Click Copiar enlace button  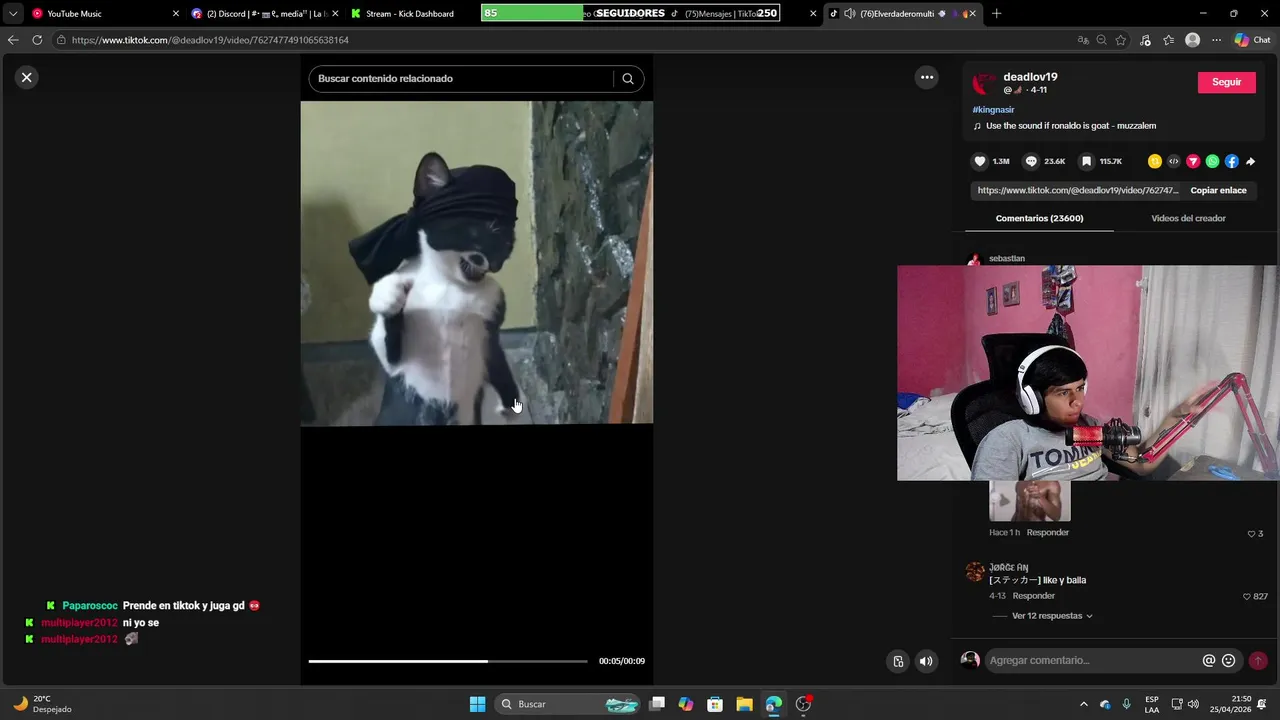click(x=1218, y=190)
